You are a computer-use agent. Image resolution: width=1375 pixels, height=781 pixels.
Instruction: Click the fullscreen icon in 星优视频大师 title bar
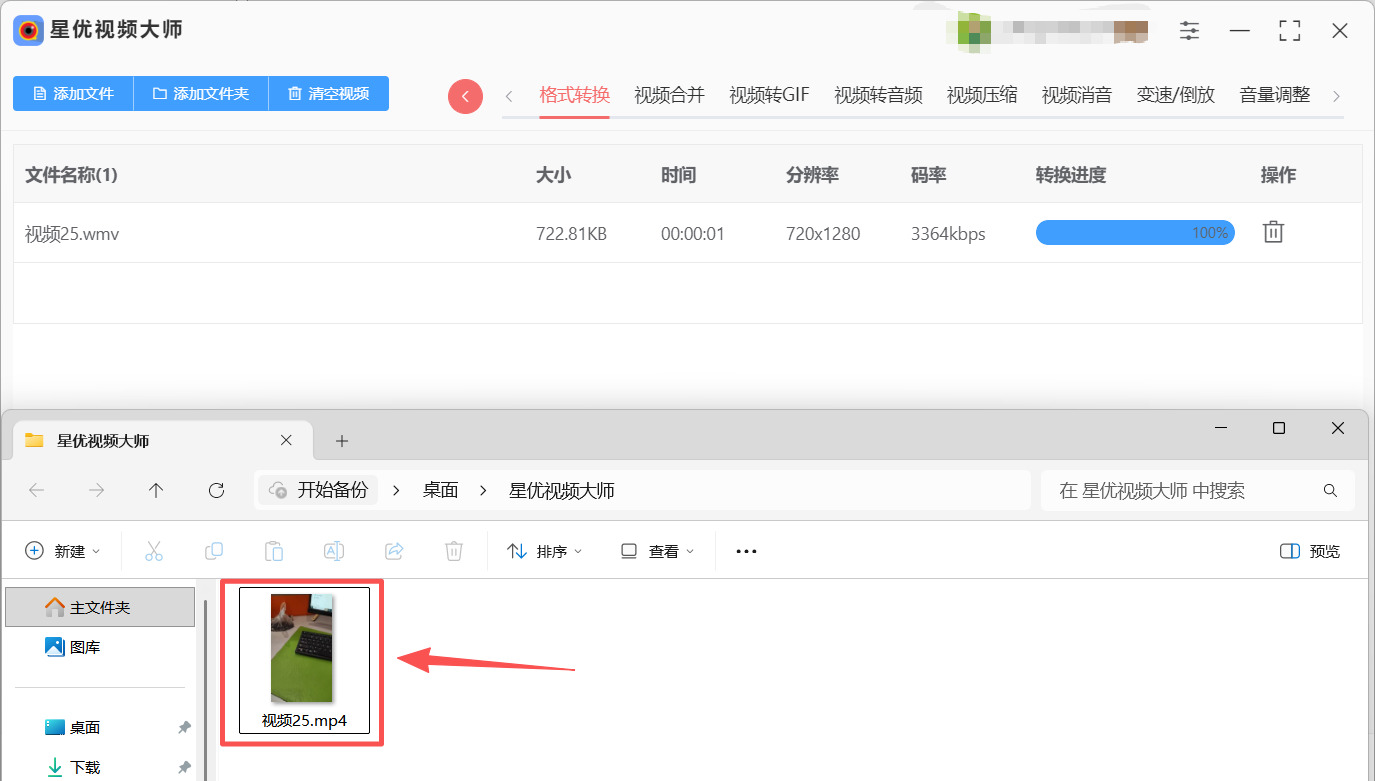point(1290,30)
